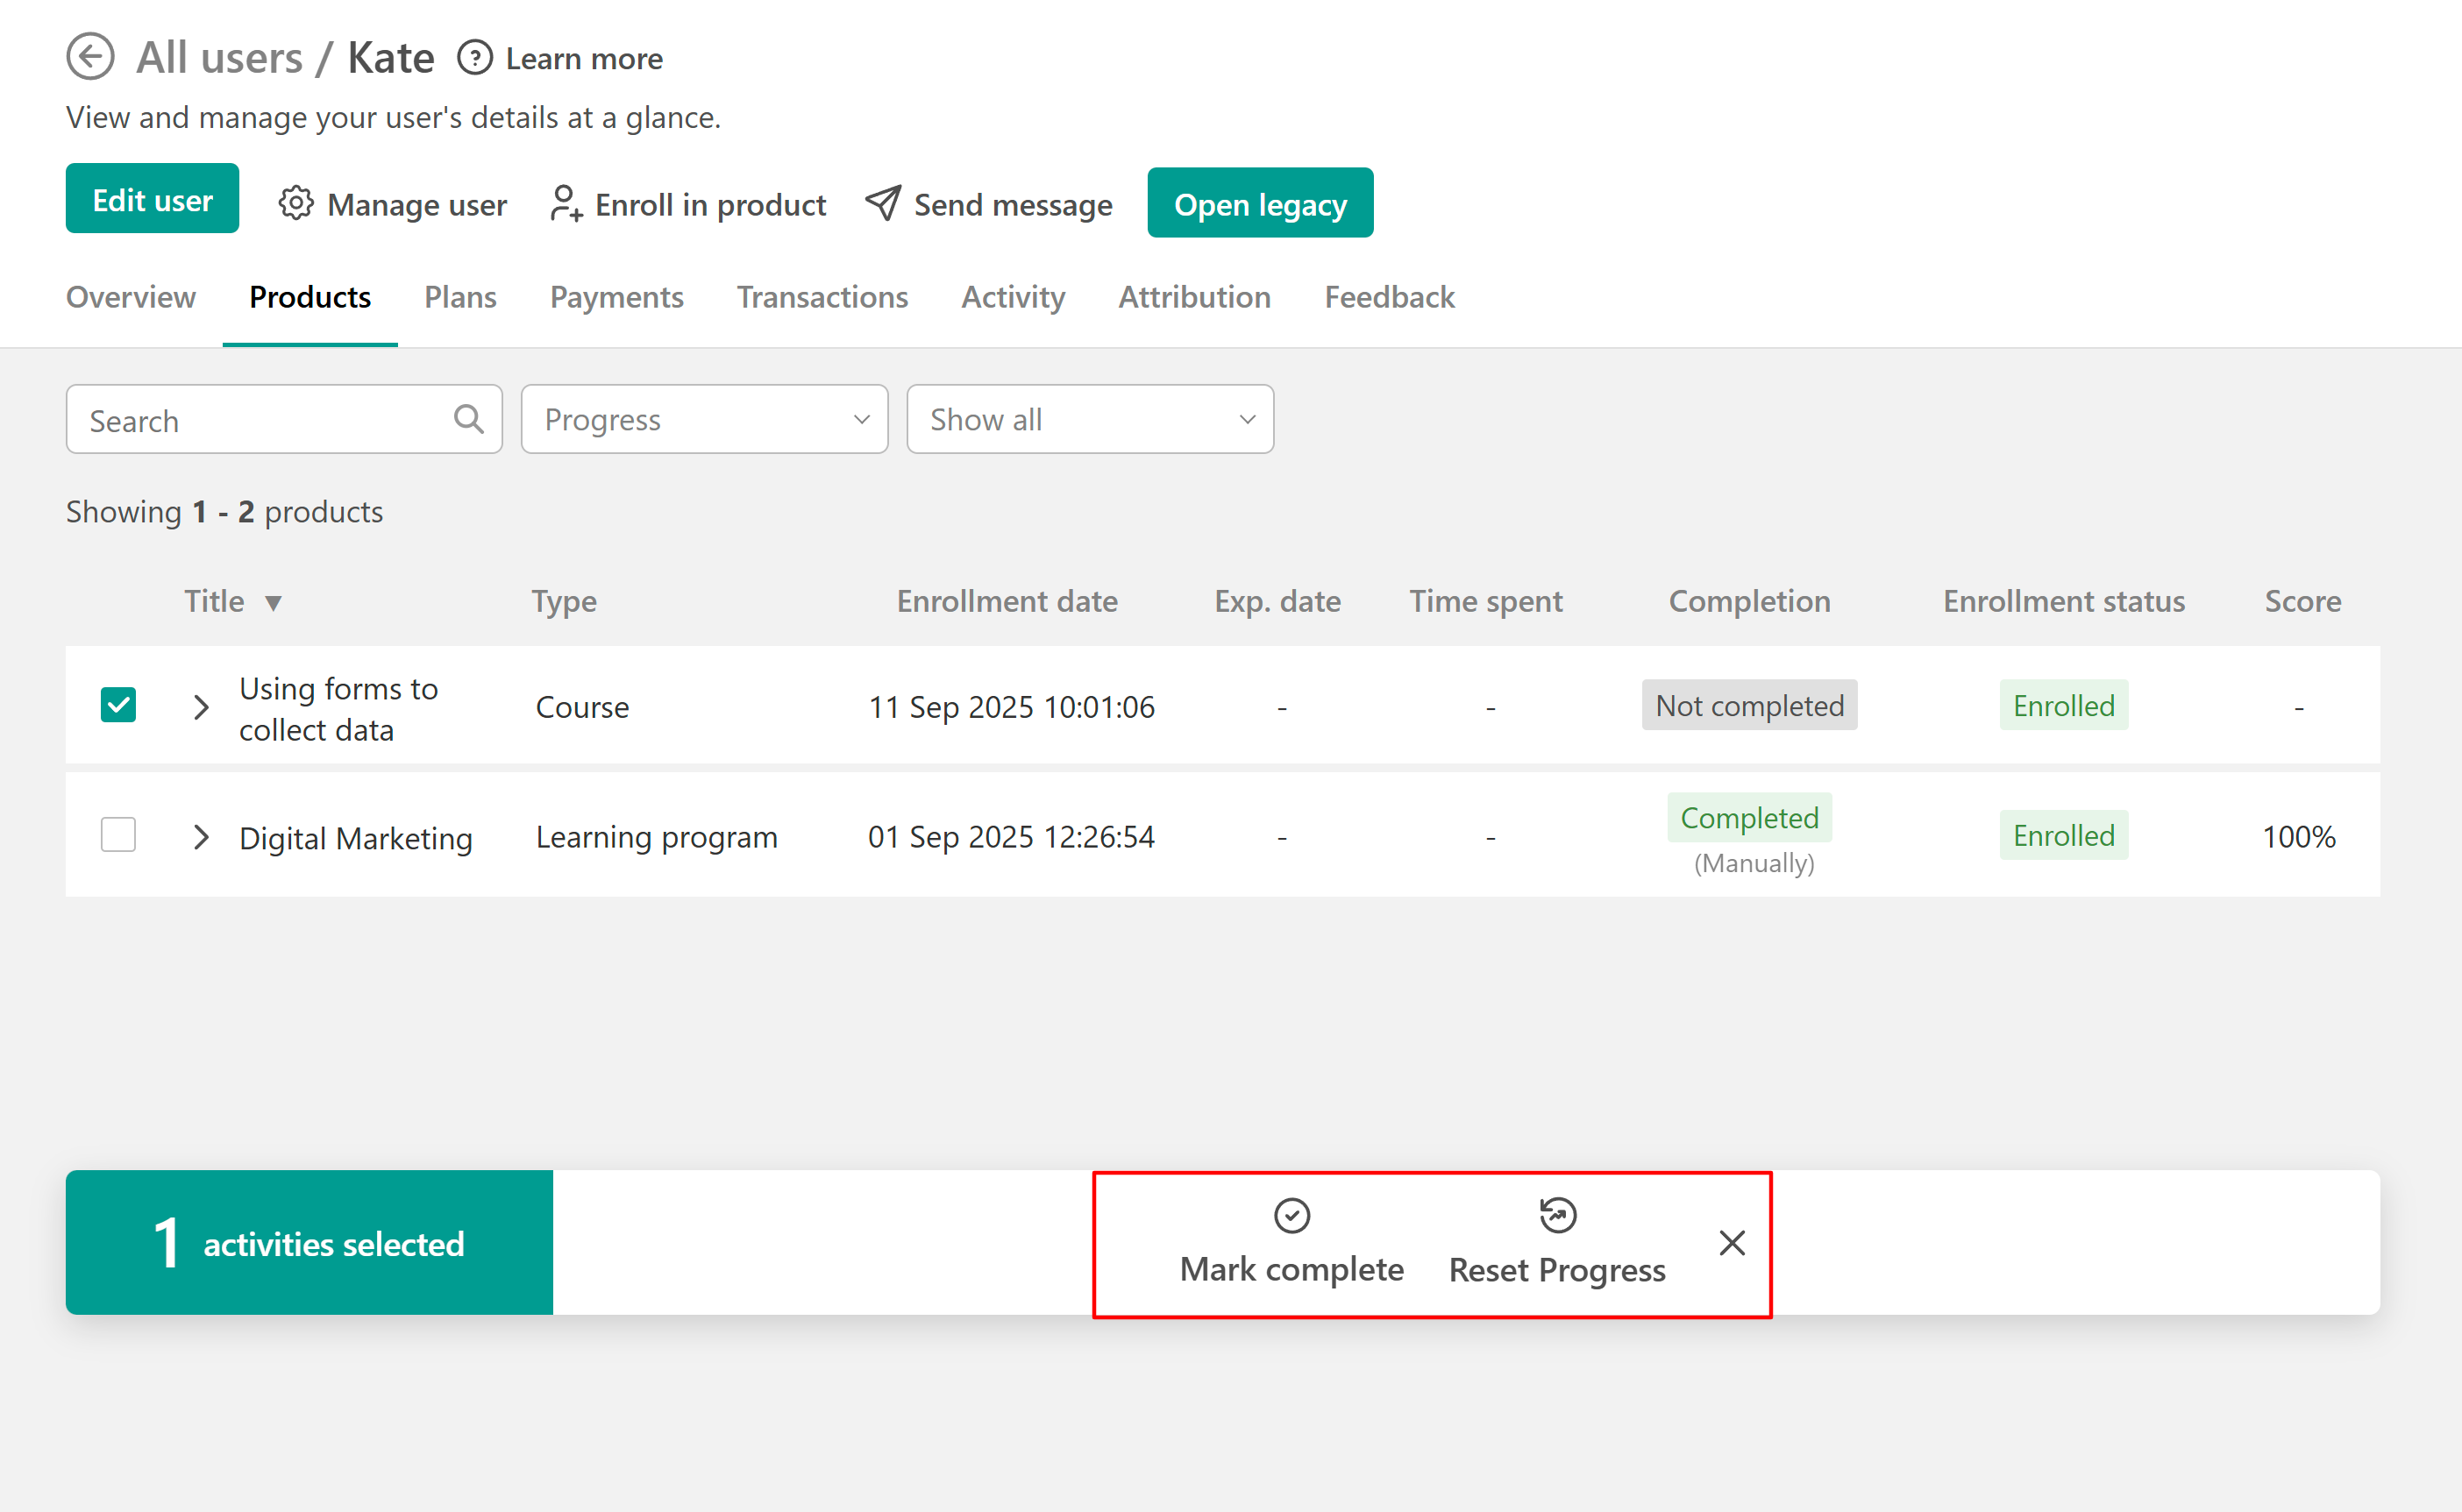
Task: Click the Learn more question mark icon
Action: coord(475,58)
